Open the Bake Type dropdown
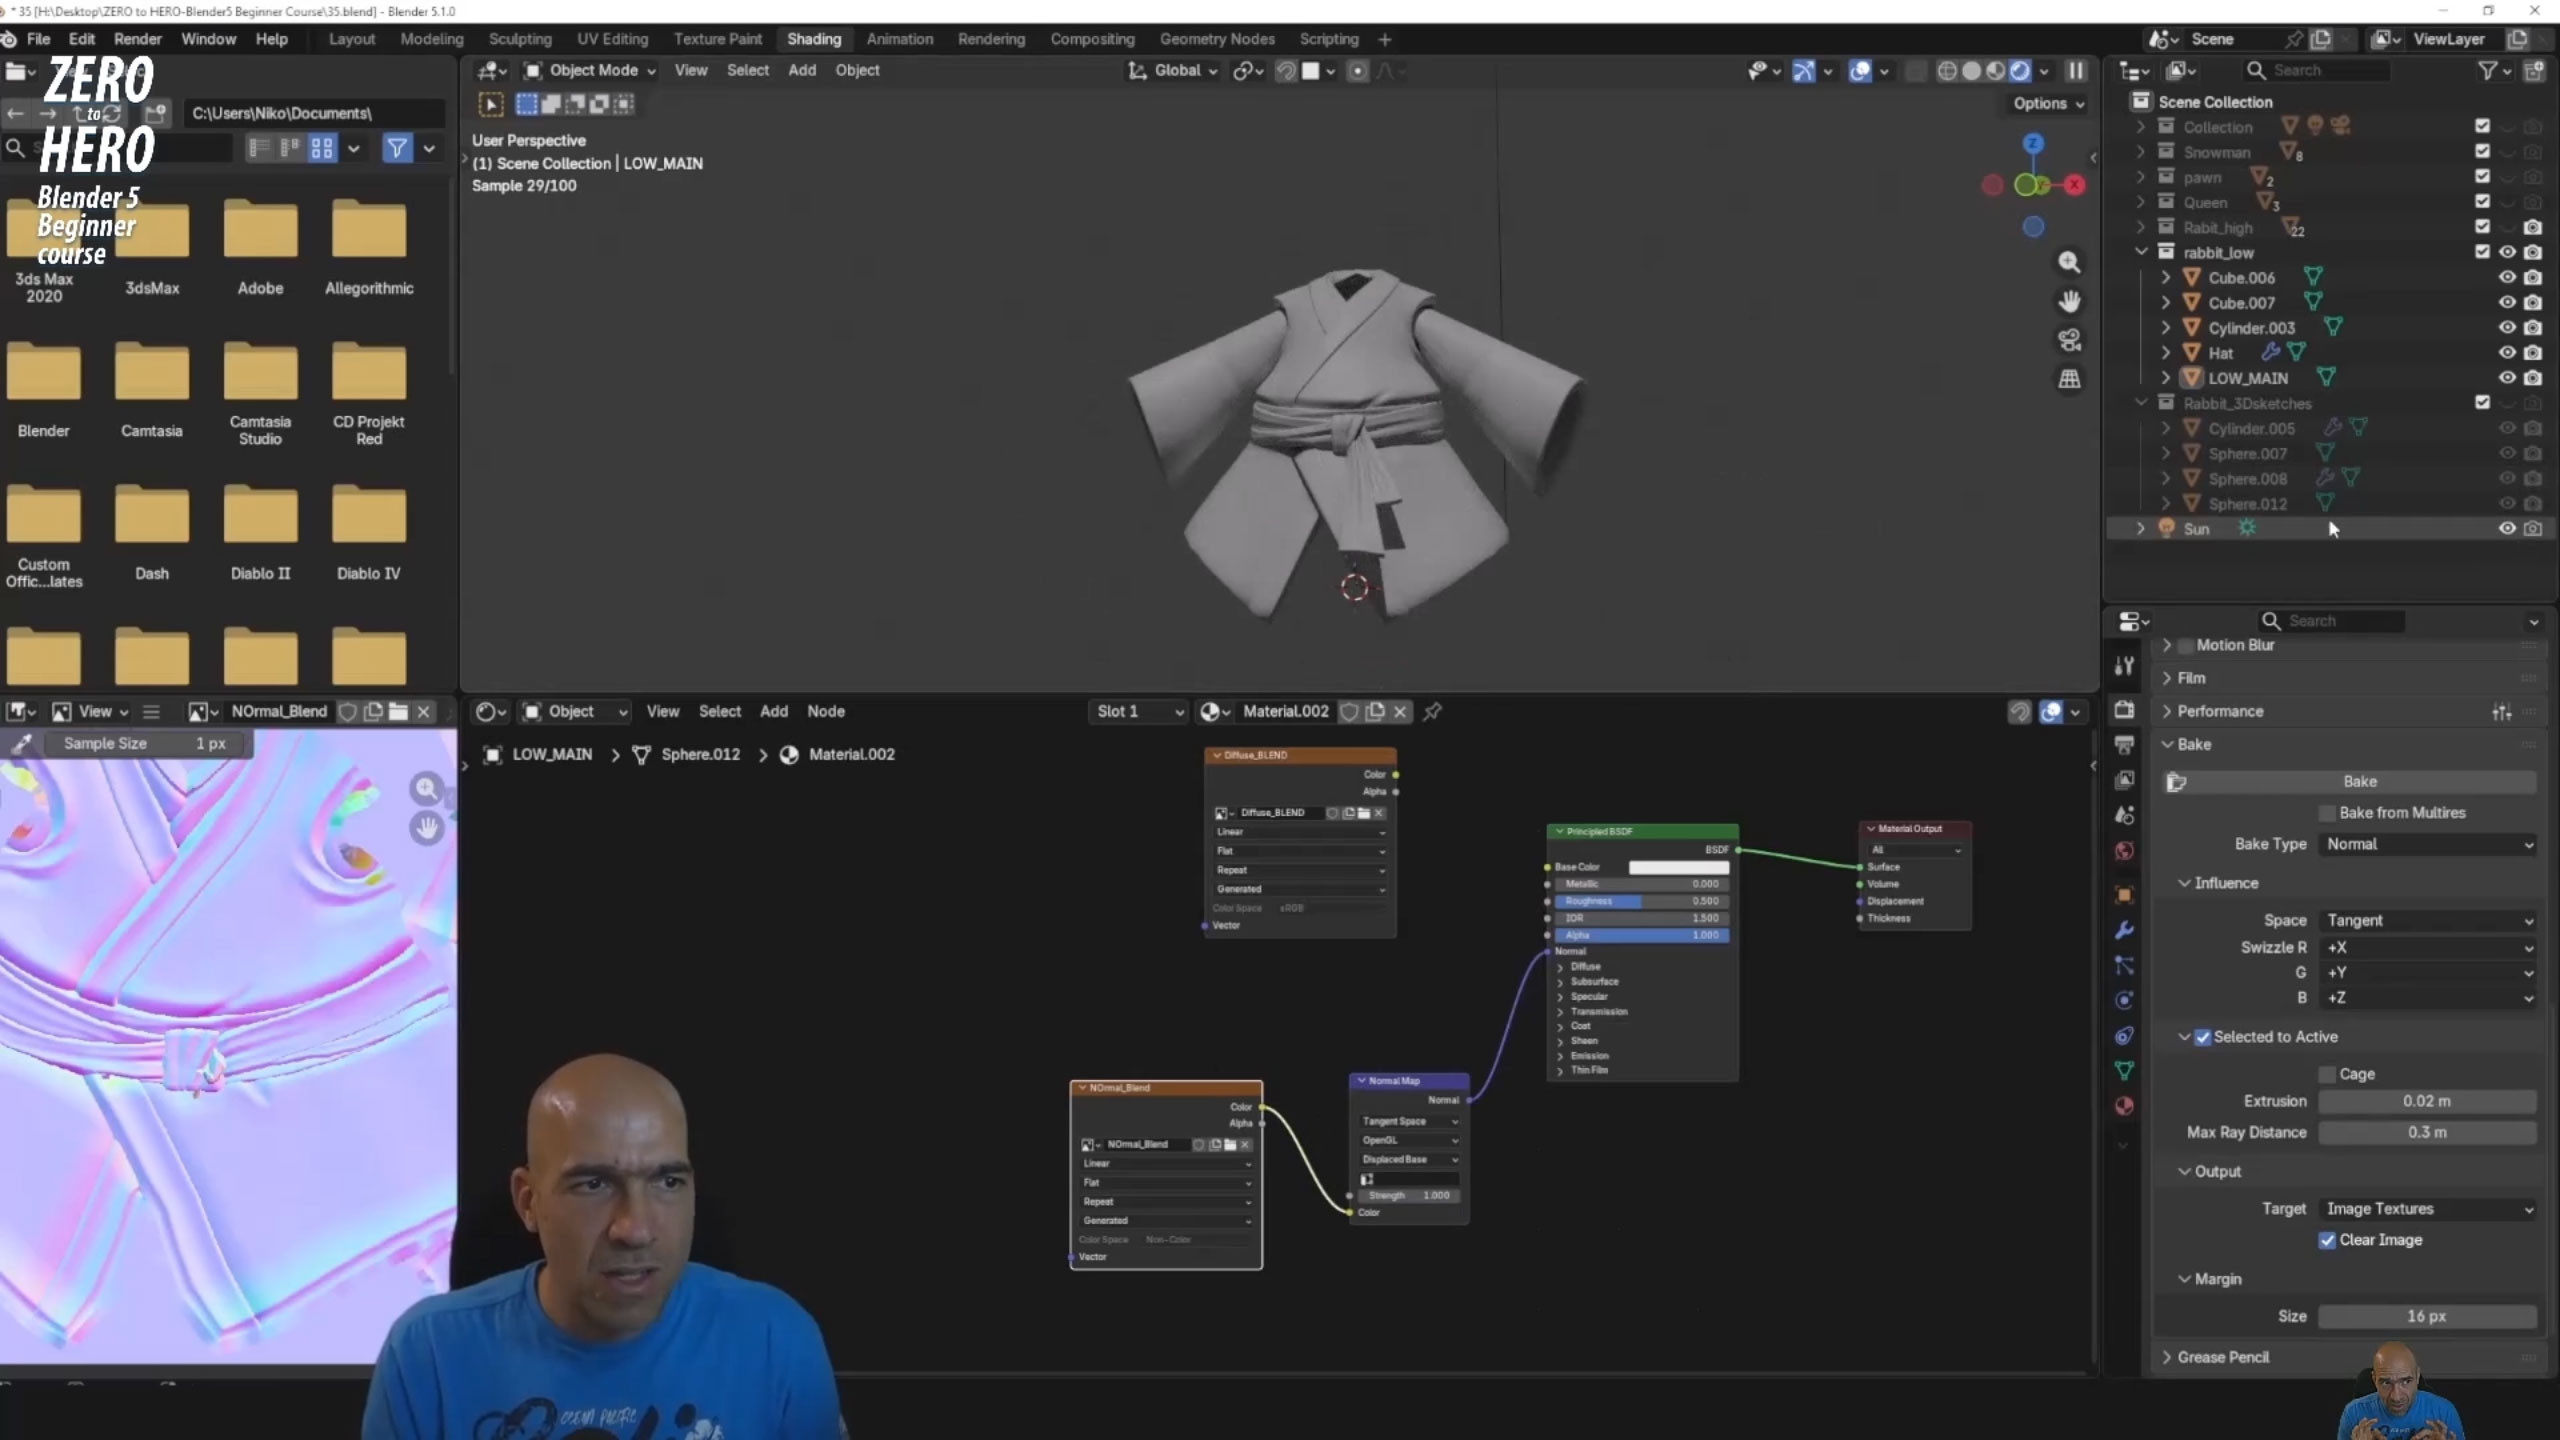This screenshot has width=2560, height=1440. (x=2427, y=844)
